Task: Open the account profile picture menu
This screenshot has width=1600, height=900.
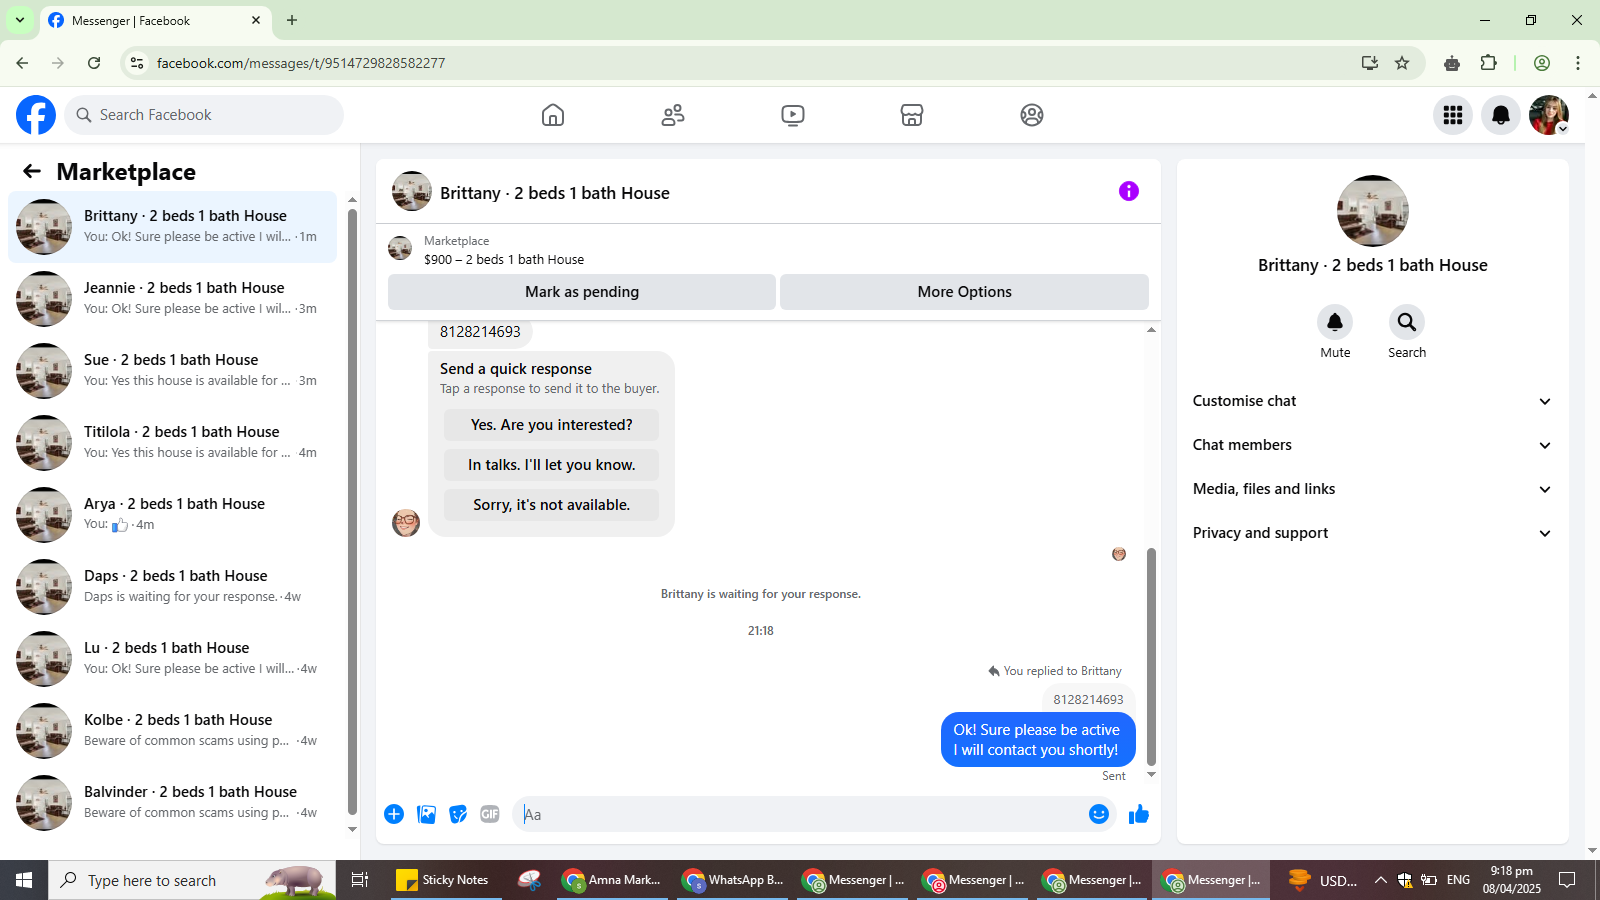Action: tap(1549, 115)
